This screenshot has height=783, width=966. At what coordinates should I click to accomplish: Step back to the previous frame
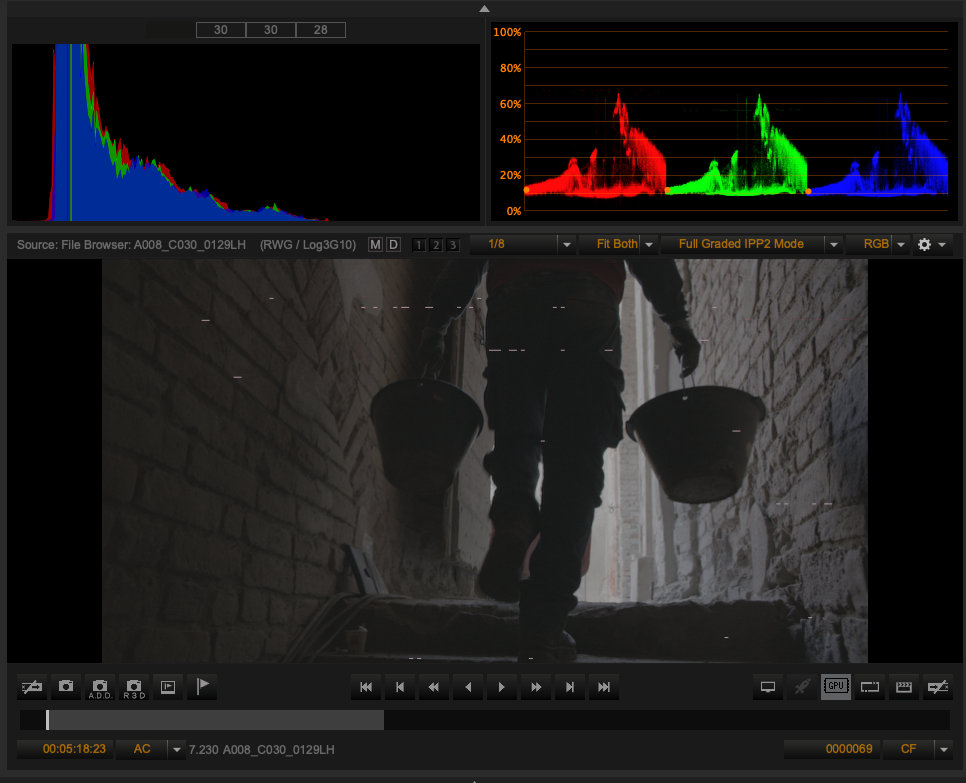pyautogui.click(x=400, y=687)
